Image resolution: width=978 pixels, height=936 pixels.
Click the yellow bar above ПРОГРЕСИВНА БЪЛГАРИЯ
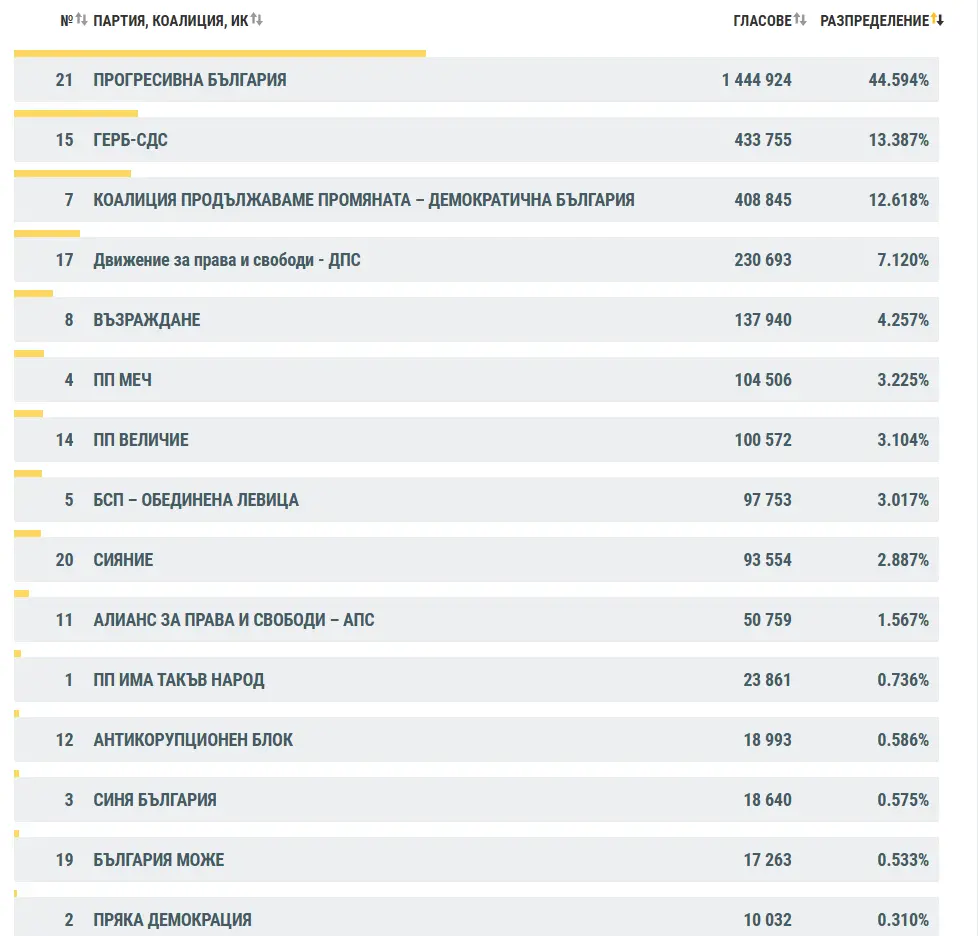[x=220, y=54]
